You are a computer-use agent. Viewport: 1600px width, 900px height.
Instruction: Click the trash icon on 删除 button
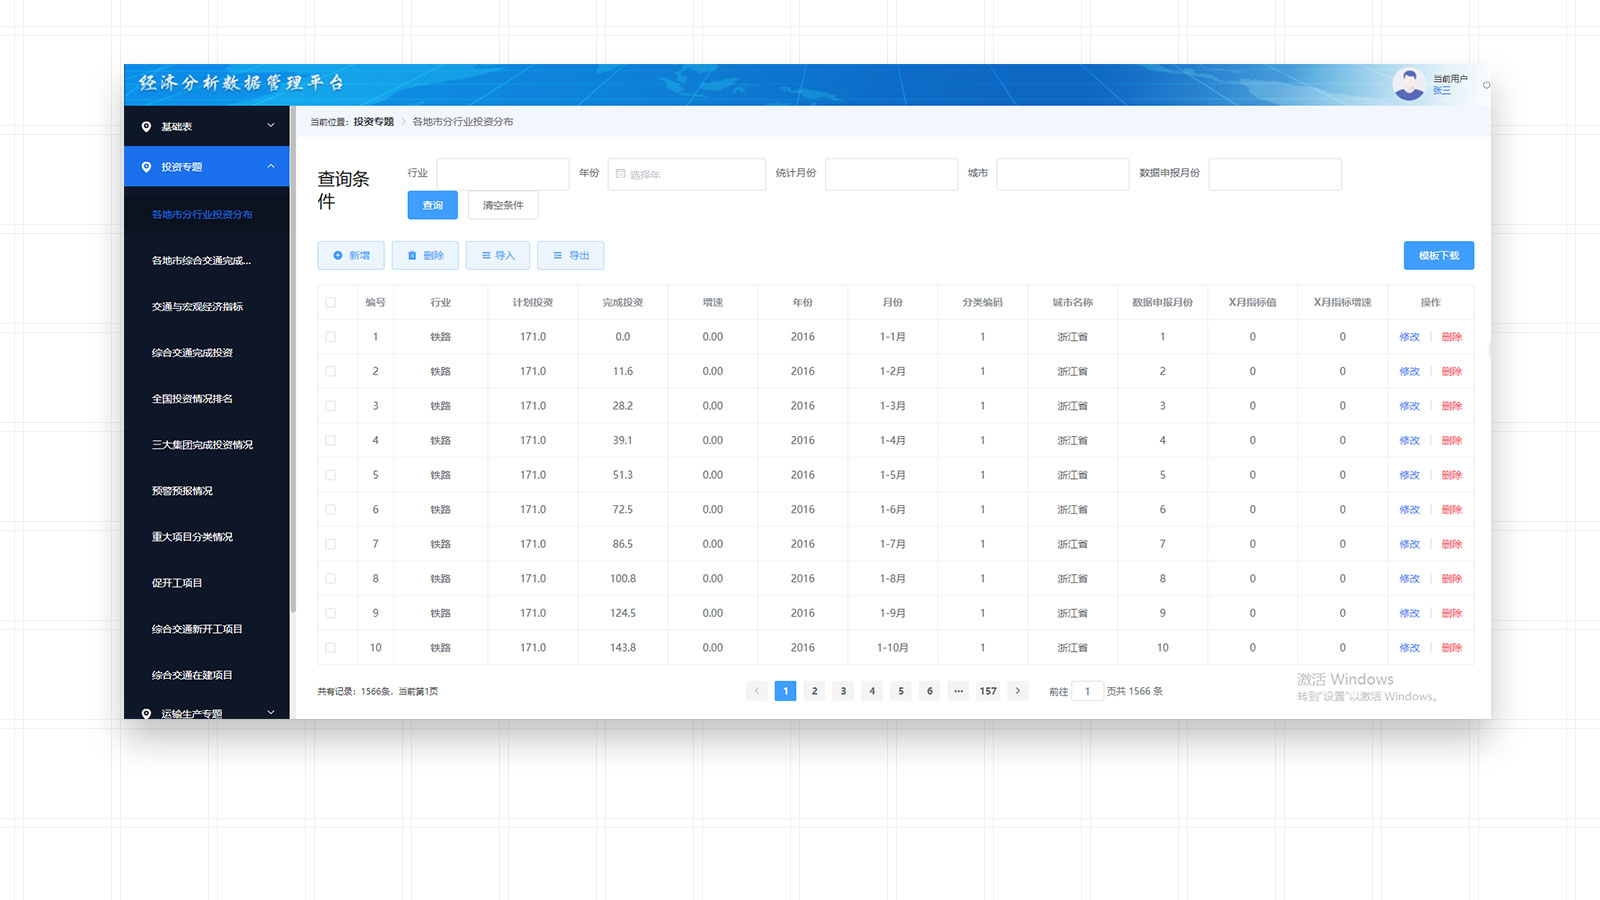(412, 256)
